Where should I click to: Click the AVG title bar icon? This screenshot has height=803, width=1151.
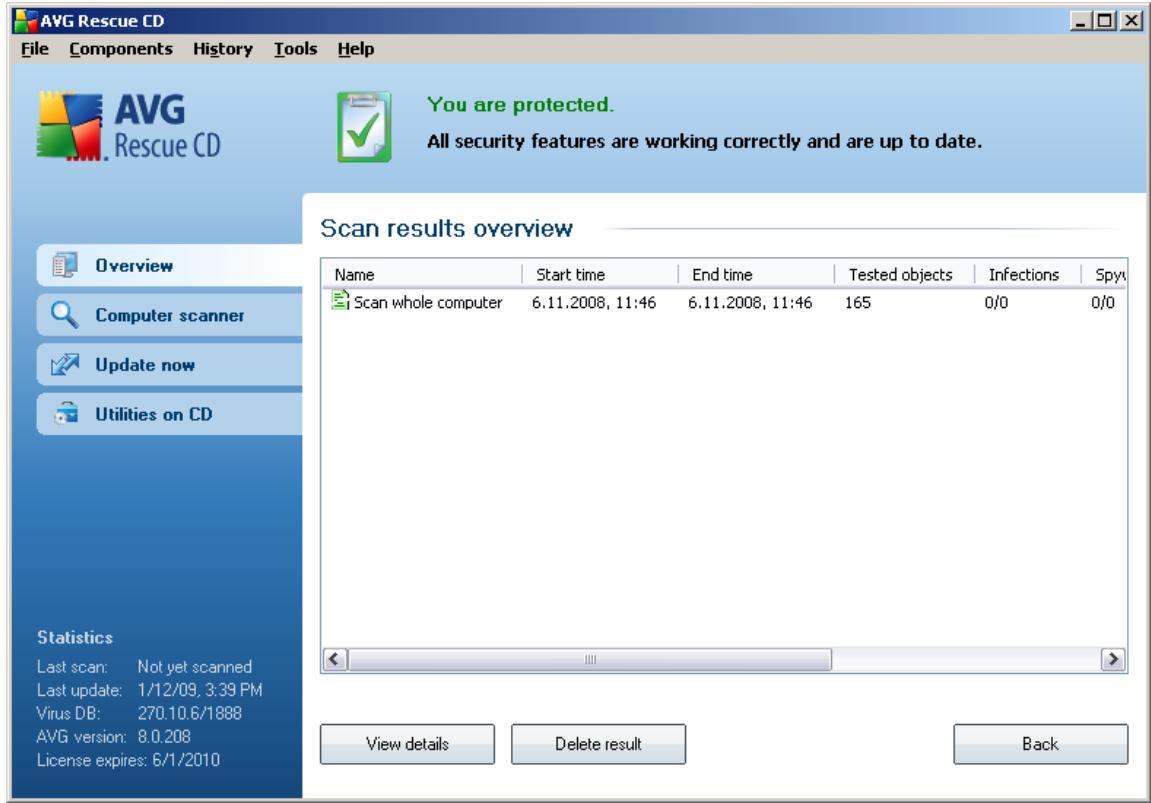[26, 21]
